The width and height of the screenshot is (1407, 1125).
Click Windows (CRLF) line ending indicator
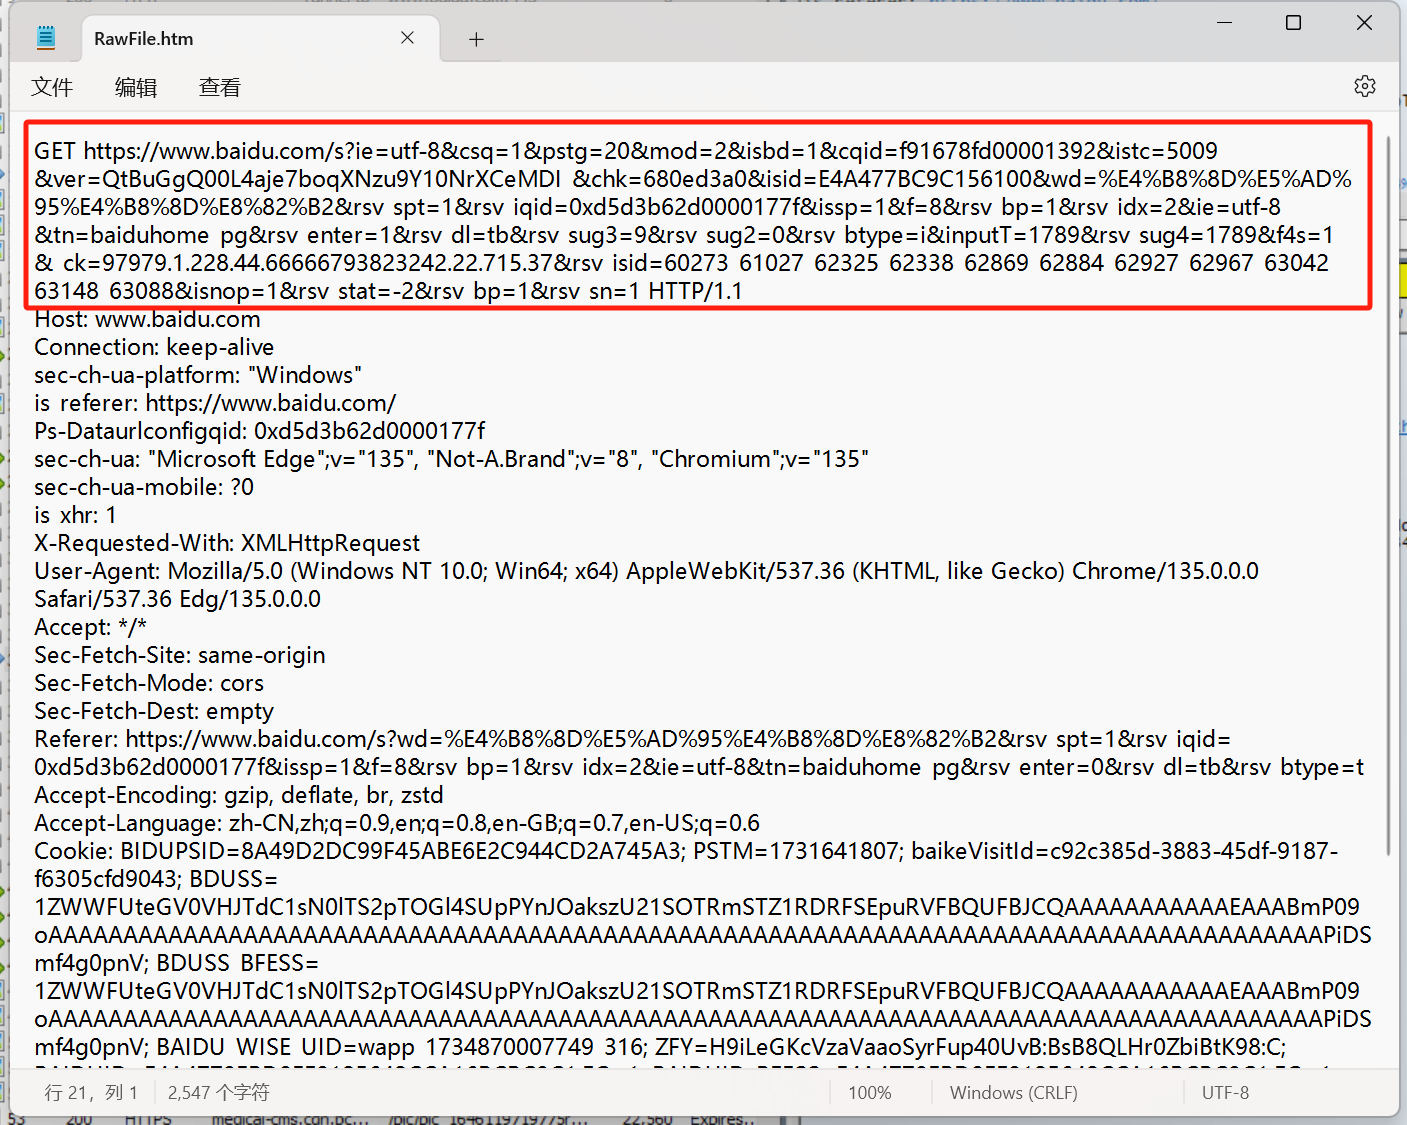[x=1014, y=1092]
